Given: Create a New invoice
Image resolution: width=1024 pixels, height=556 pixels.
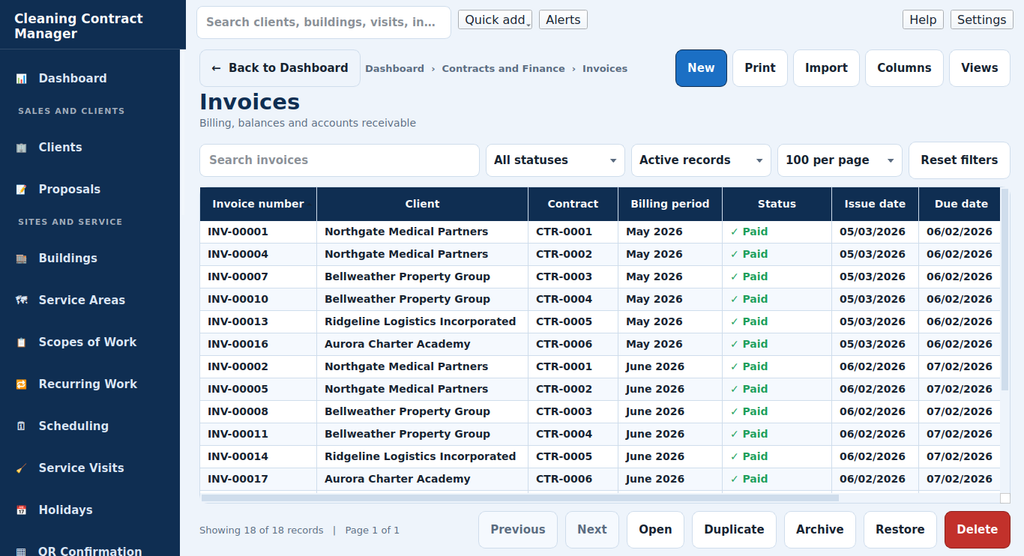Looking at the screenshot, I should [x=701, y=68].
